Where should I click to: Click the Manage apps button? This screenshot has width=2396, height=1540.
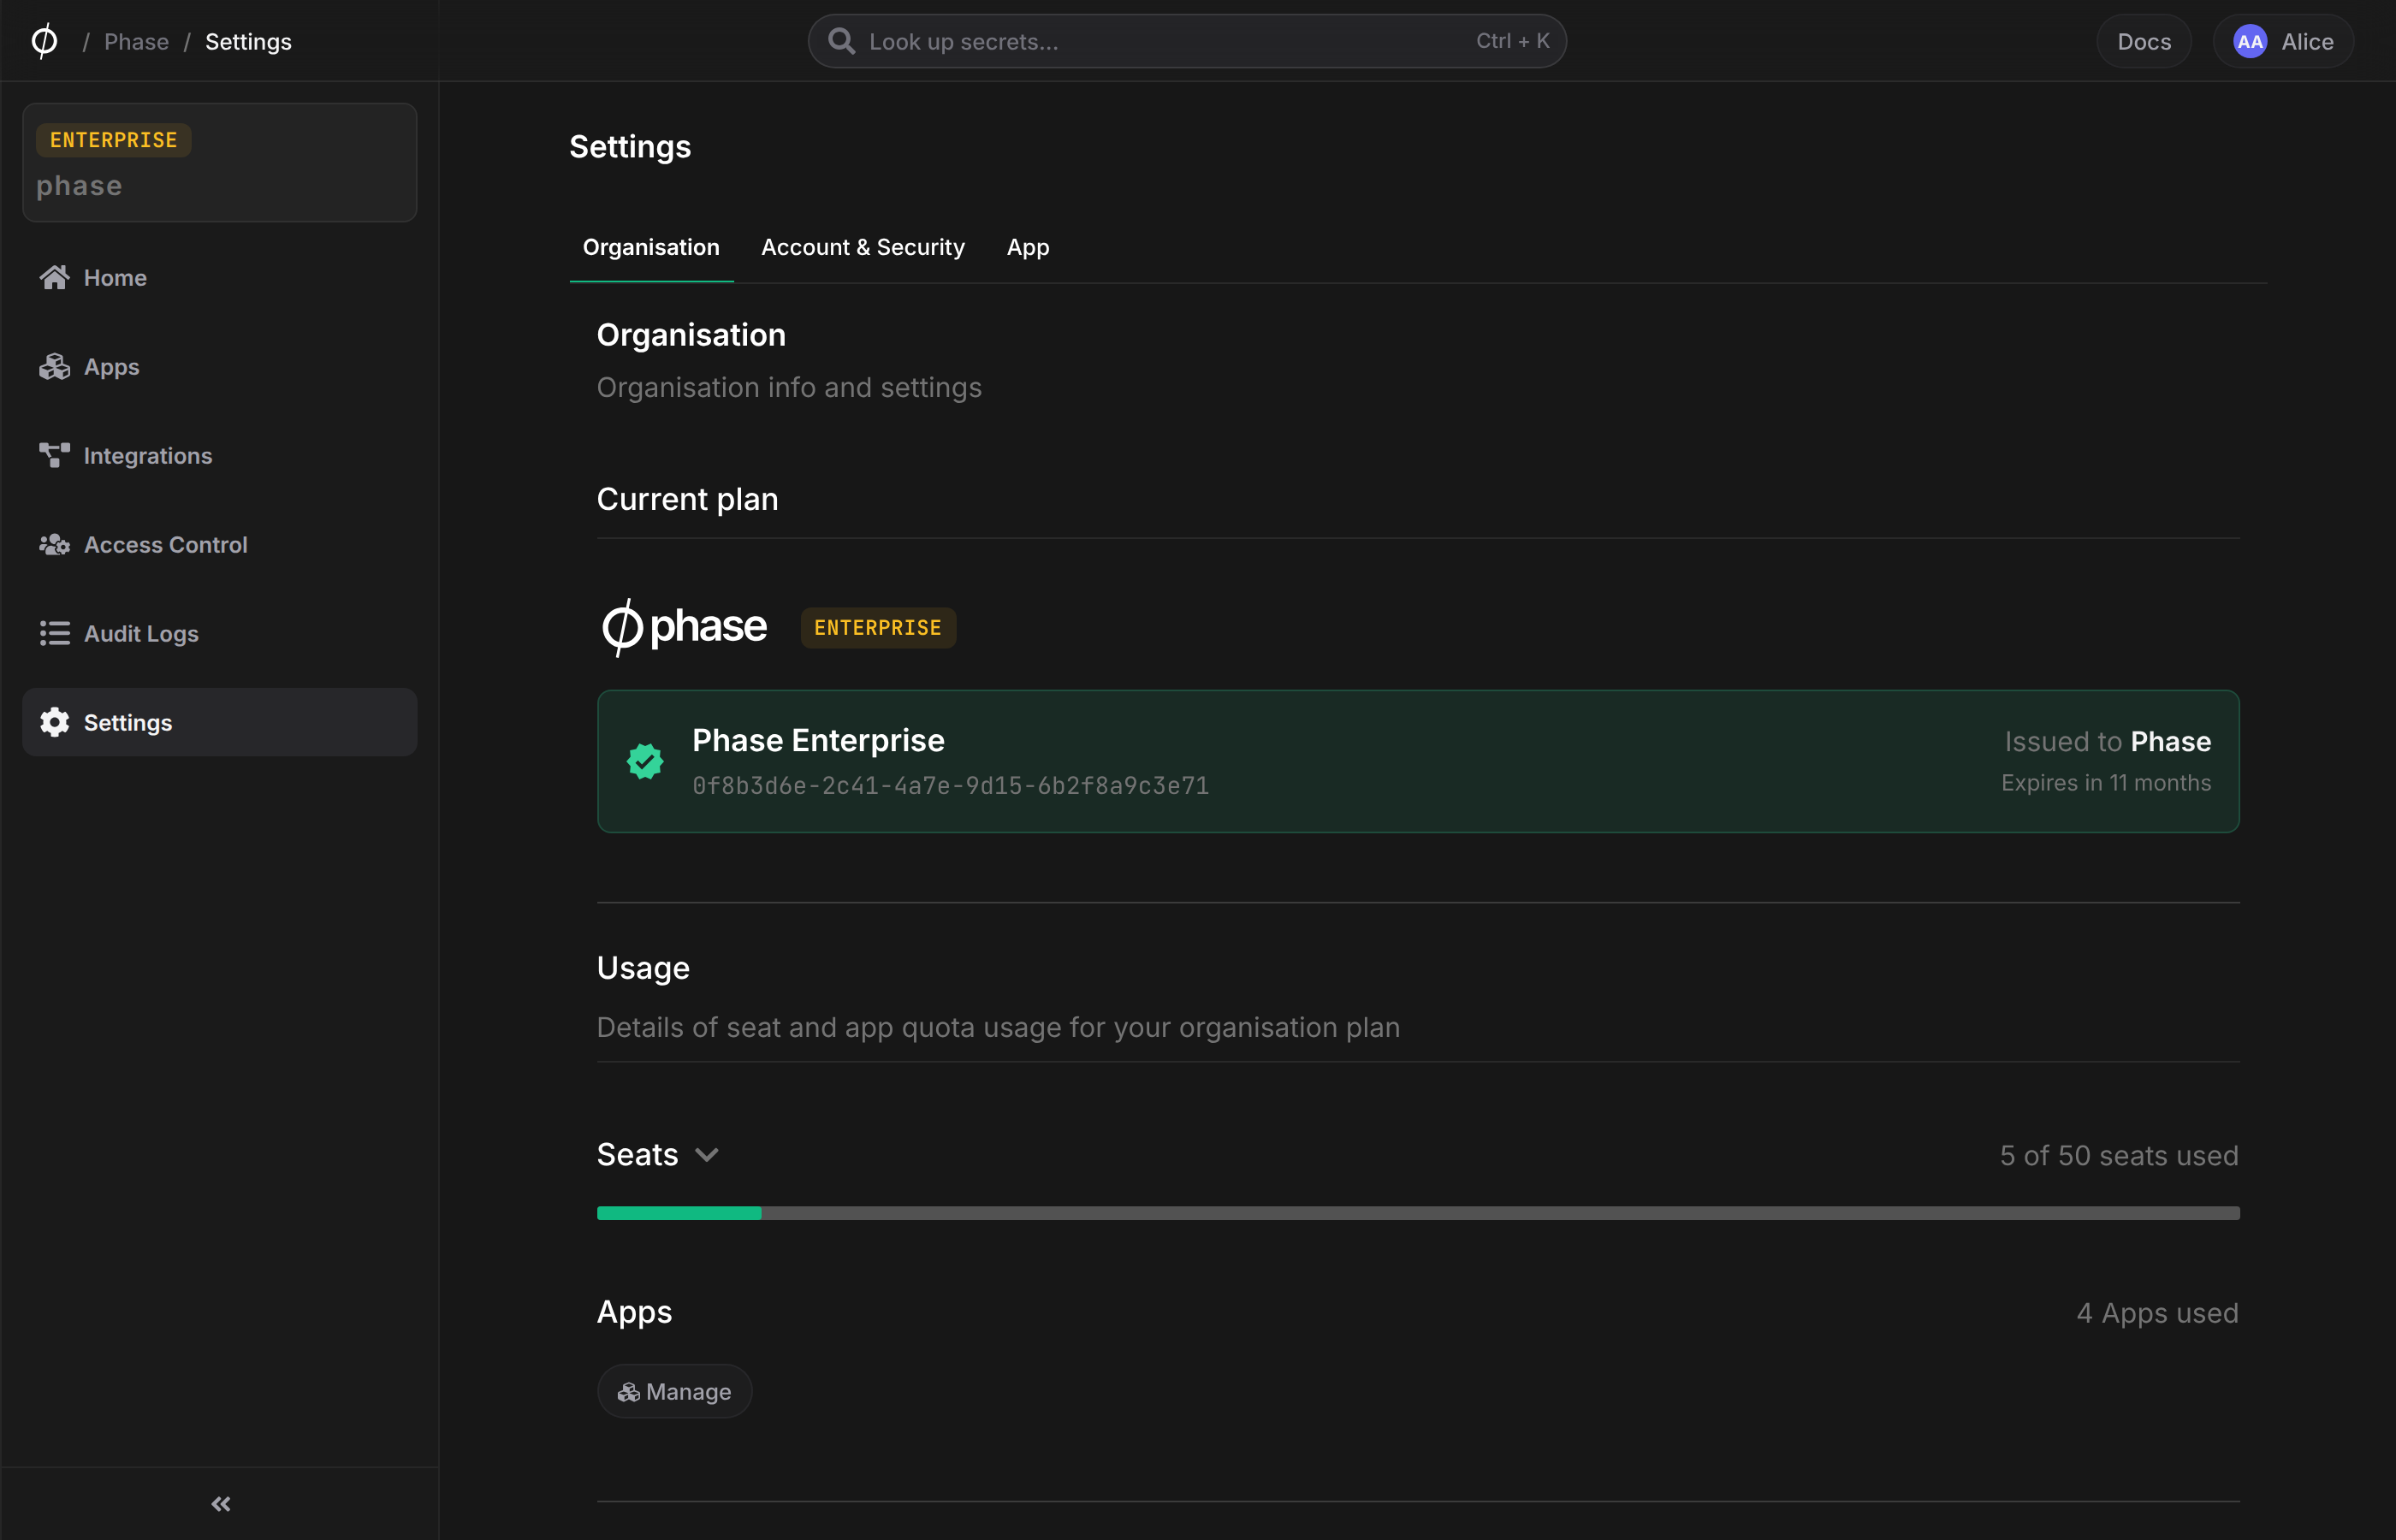[x=675, y=1391]
